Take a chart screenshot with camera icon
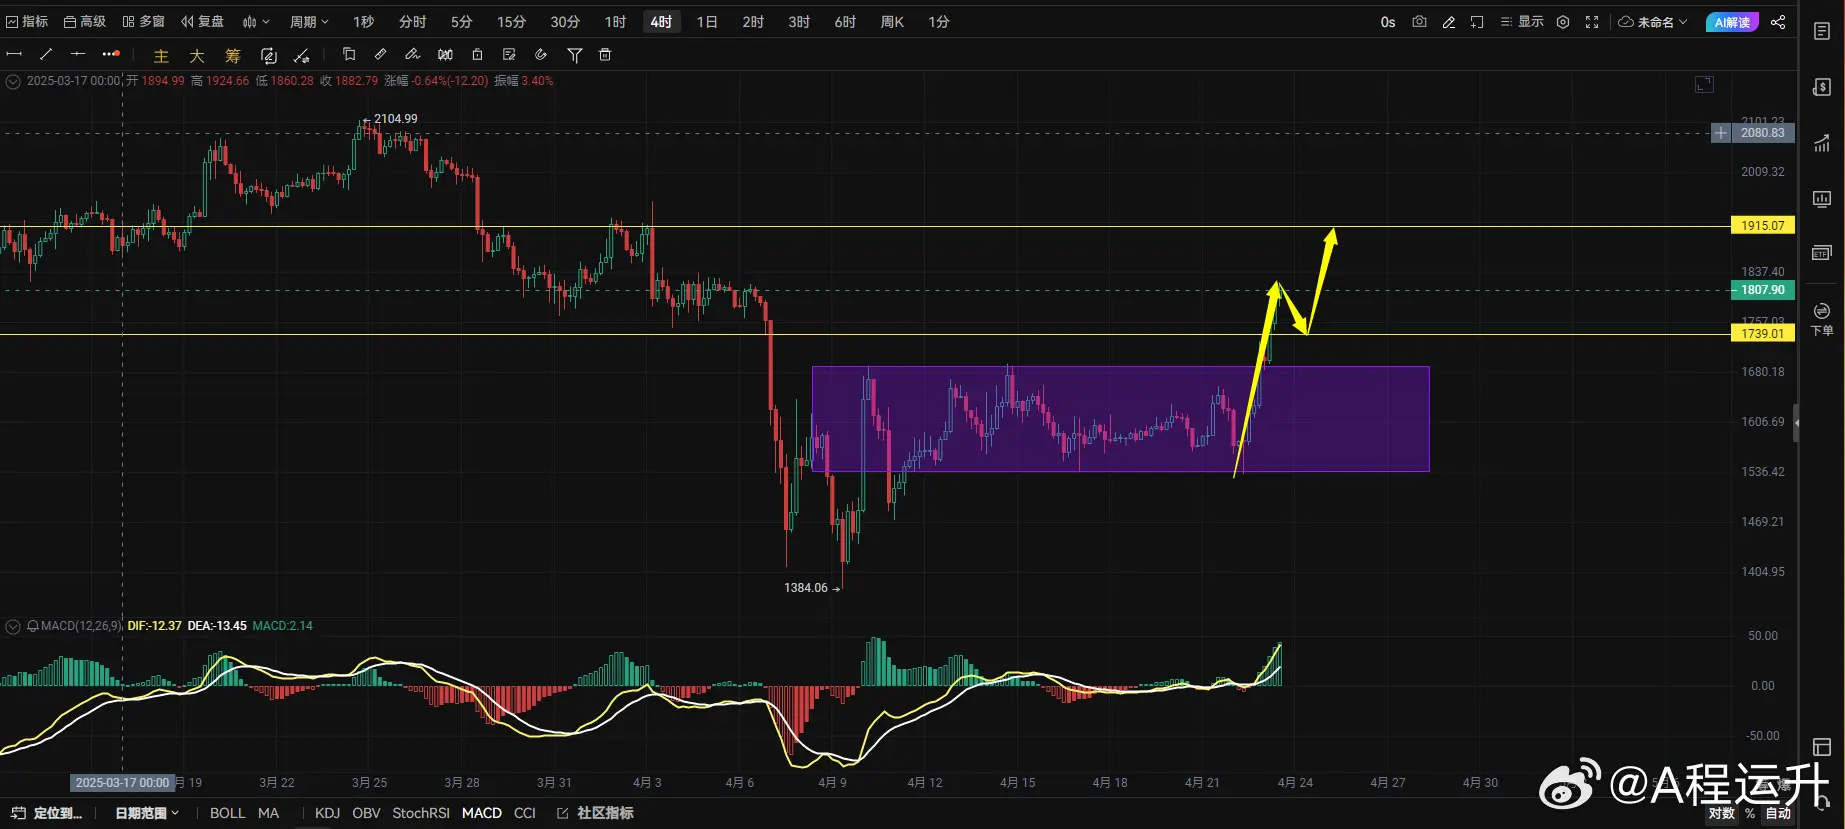The height and width of the screenshot is (829, 1845). click(1419, 22)
